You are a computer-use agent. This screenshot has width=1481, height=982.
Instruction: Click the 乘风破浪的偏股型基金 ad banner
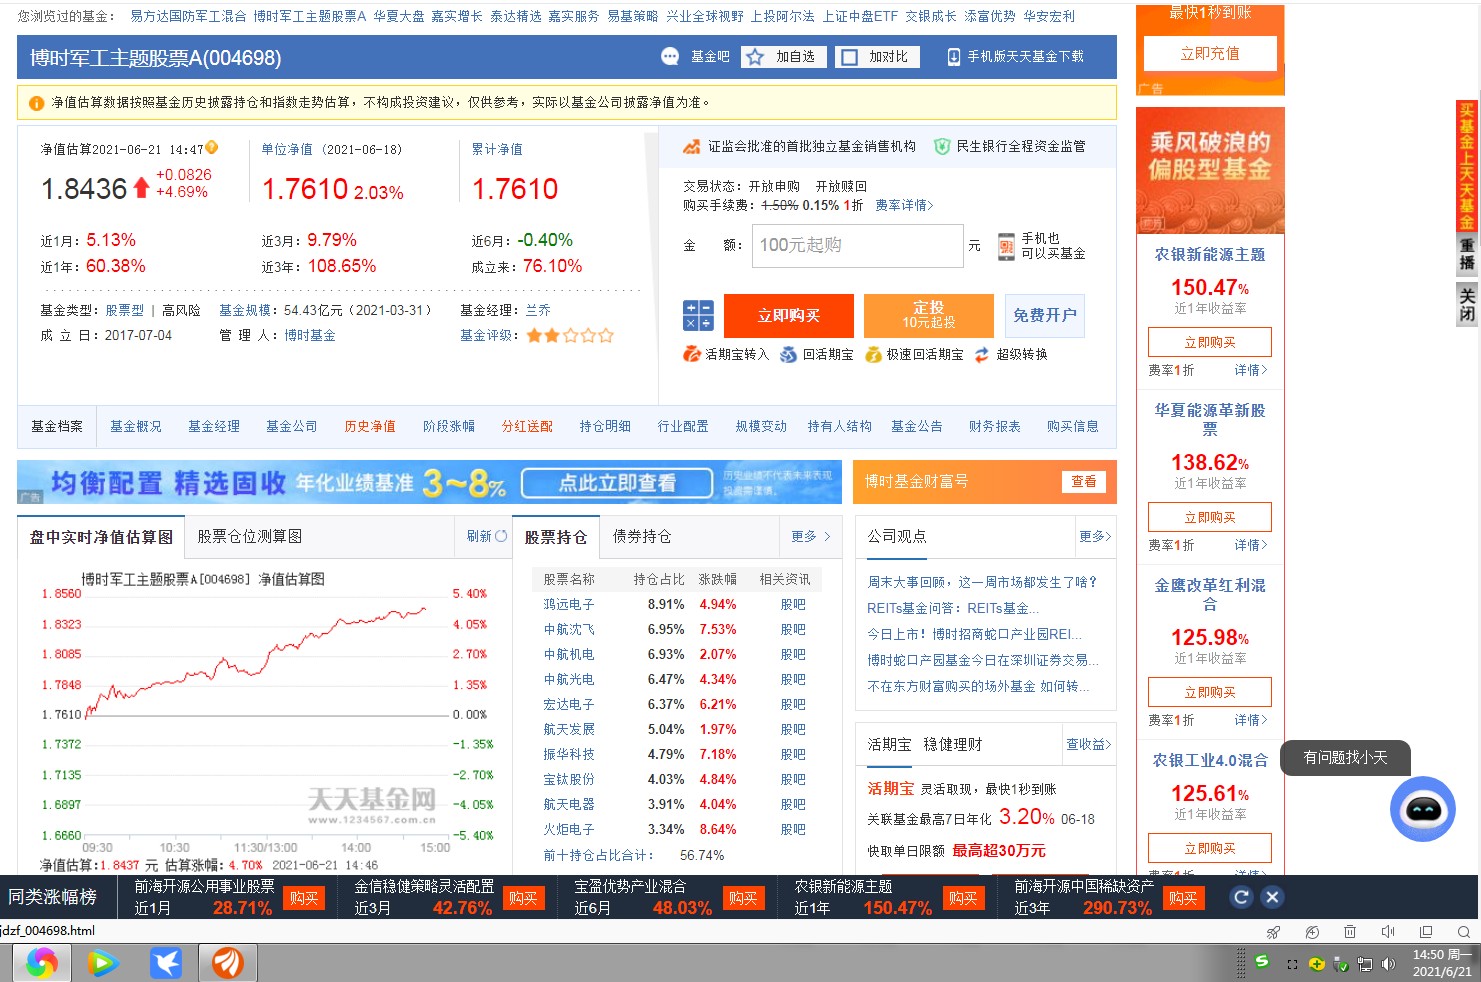coord(1210,170)
